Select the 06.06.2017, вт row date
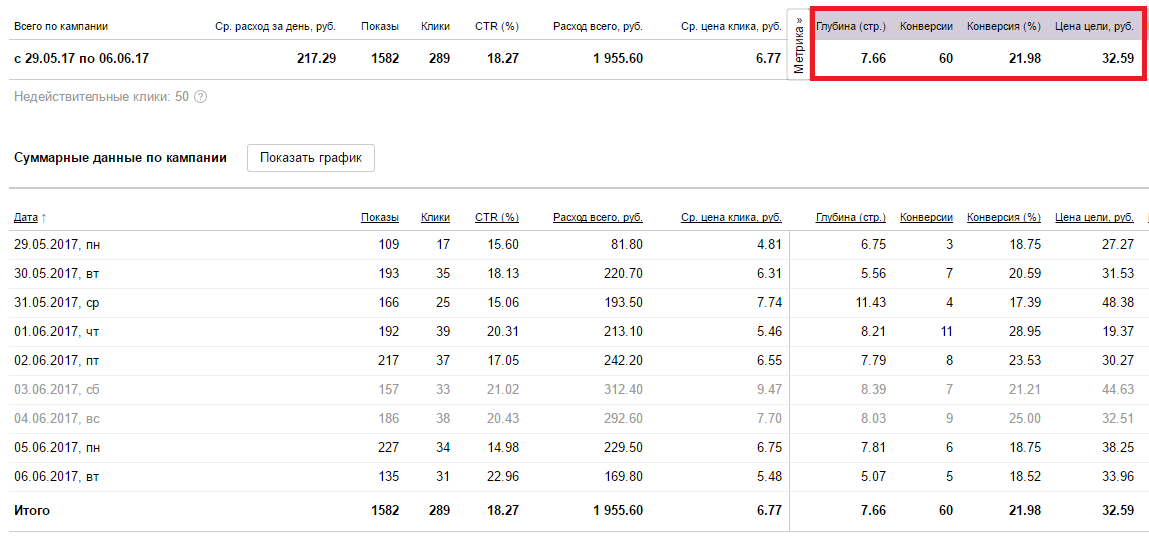 pos(56,476)
